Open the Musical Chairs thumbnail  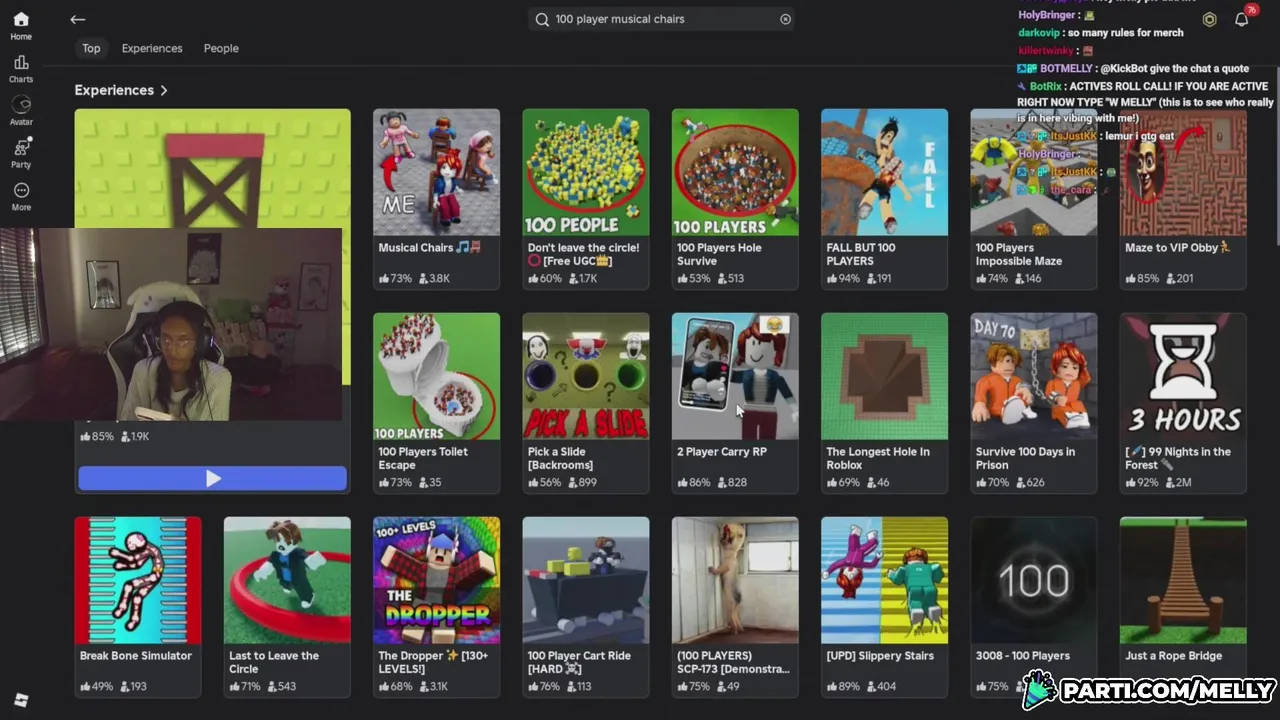(436, 172)
